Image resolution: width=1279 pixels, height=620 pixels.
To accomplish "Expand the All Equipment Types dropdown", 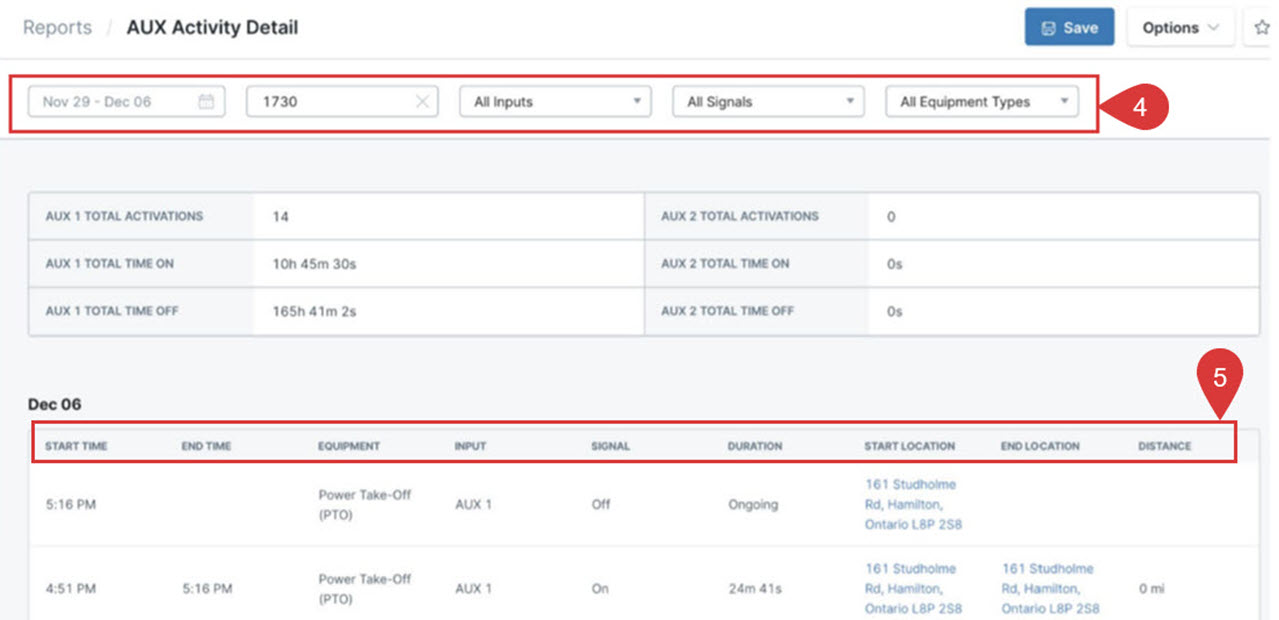I will click(x=982, y=101).
